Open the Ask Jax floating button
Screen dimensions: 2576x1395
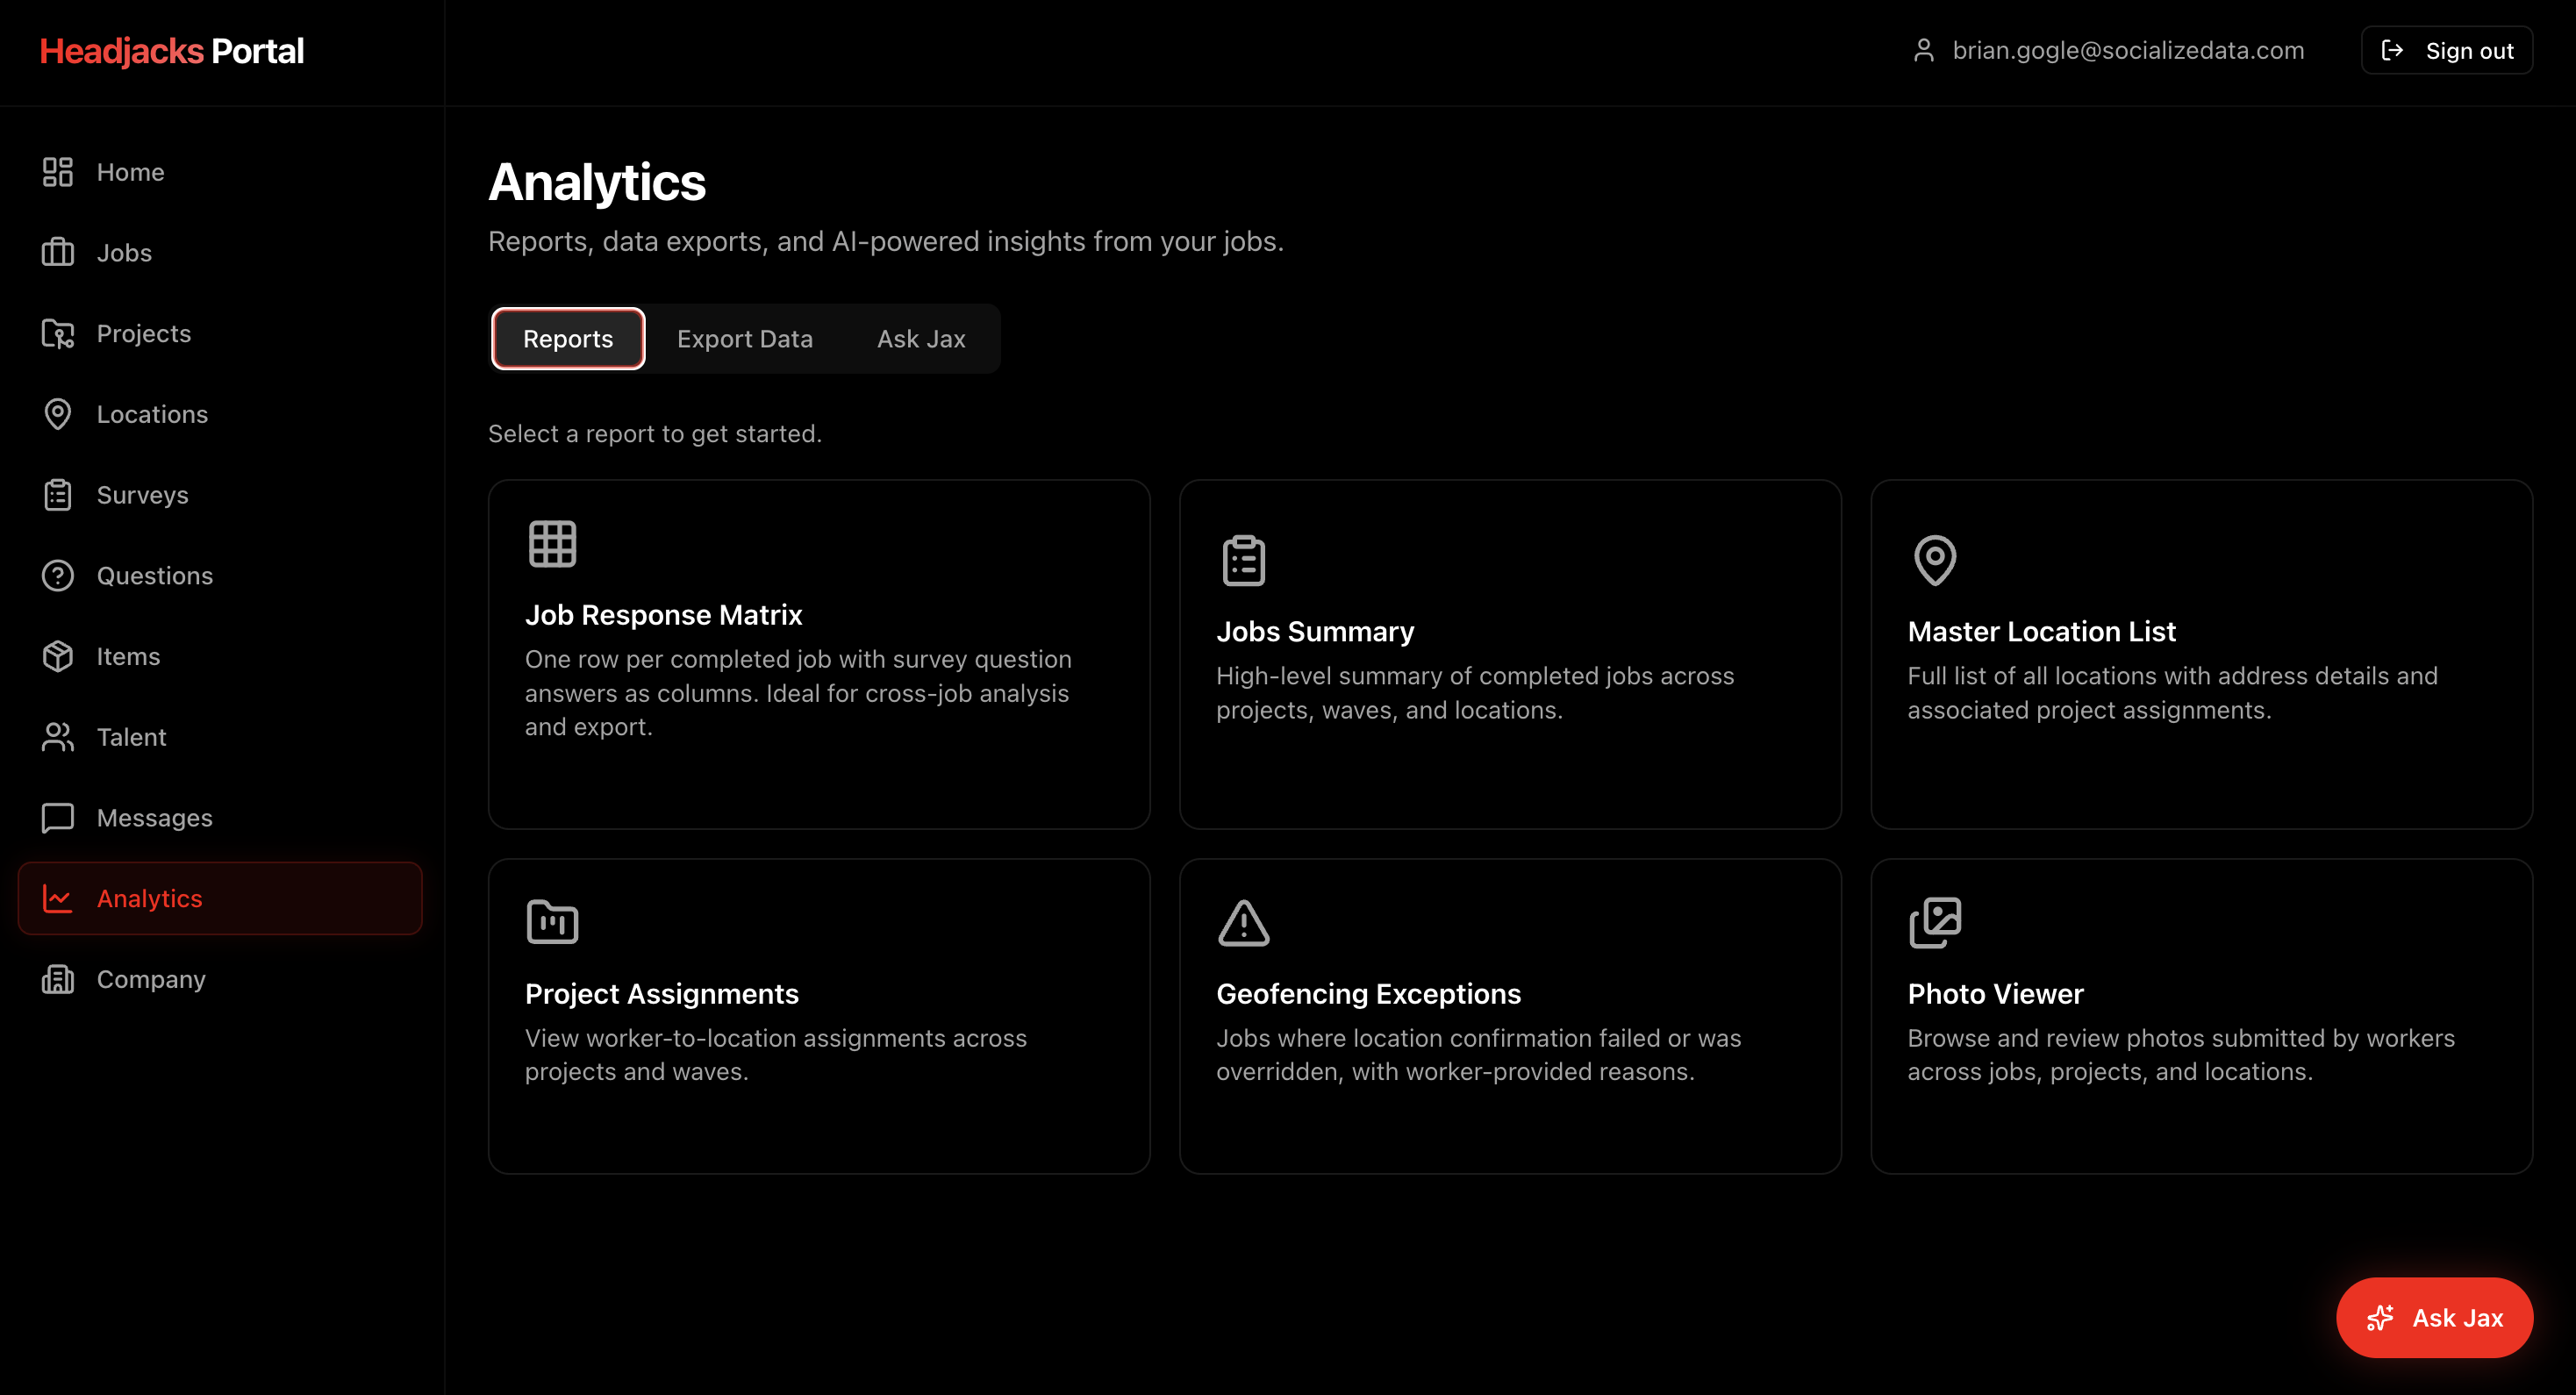click(x=2434, y=1318)
